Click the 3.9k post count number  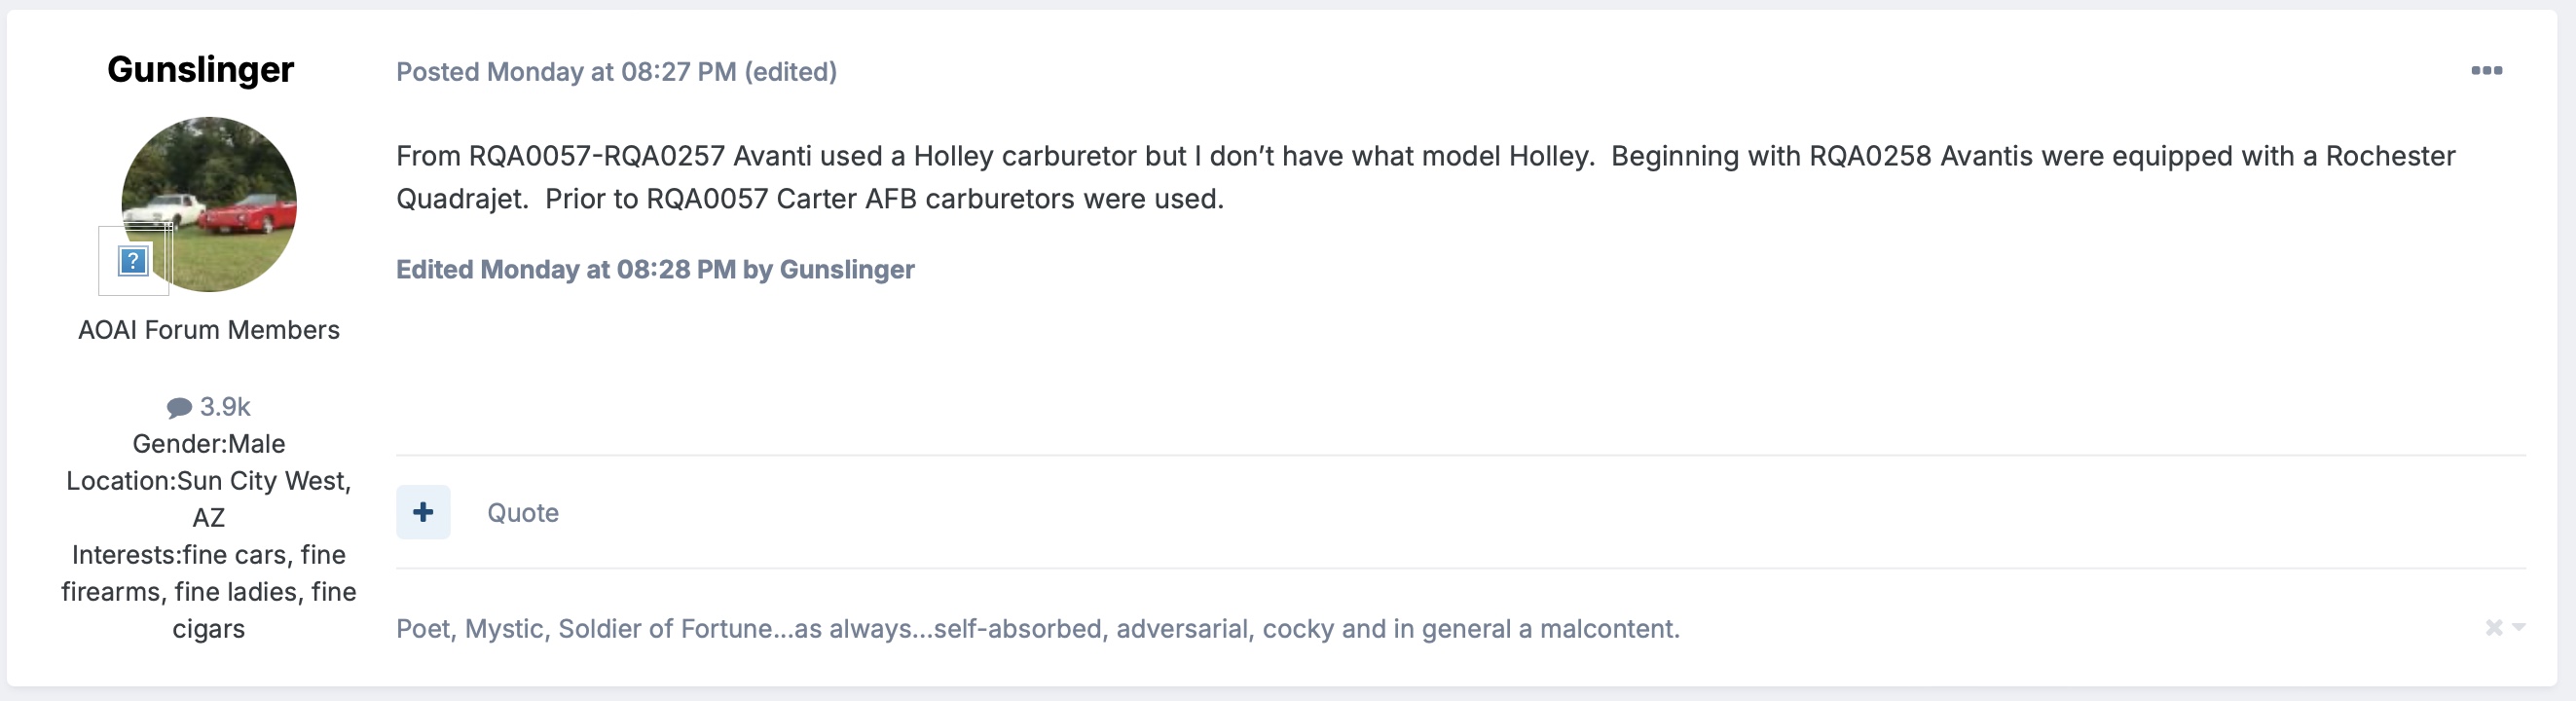point(225,407)
